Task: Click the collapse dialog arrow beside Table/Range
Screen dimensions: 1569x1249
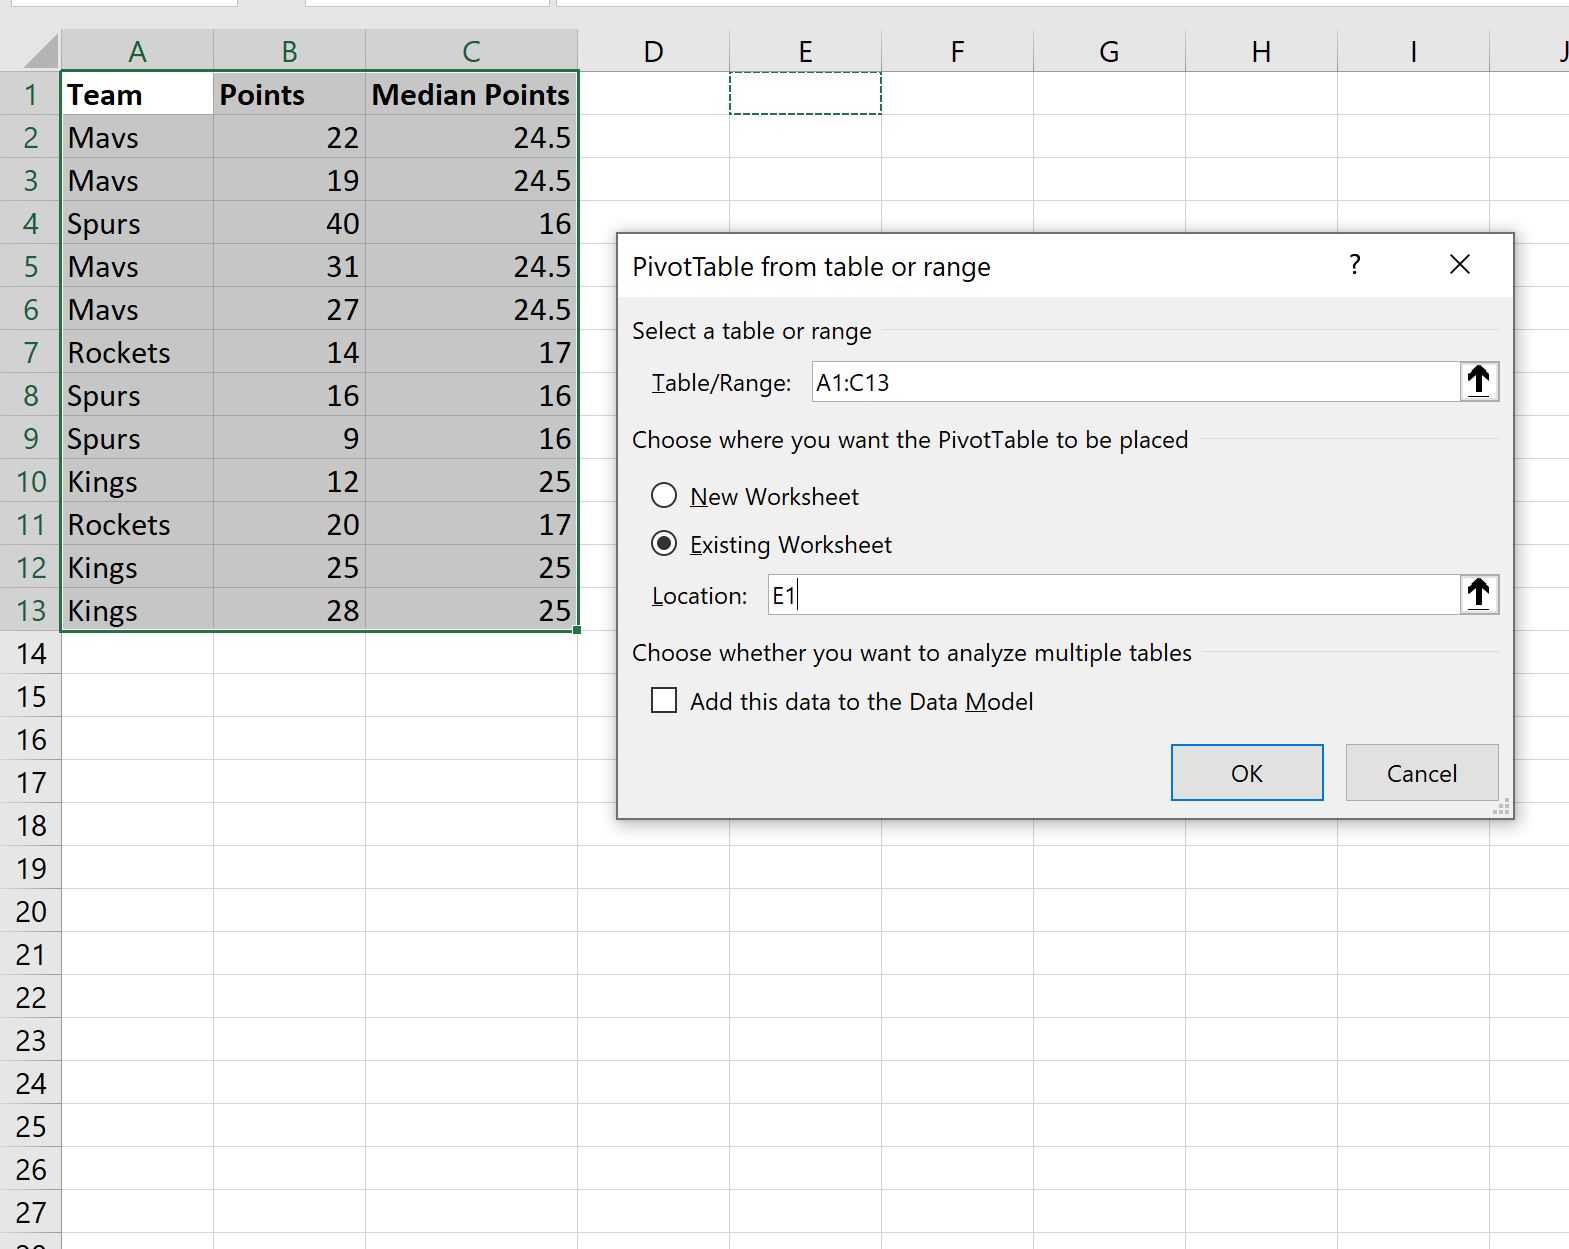Action: tap(1478, 382)
